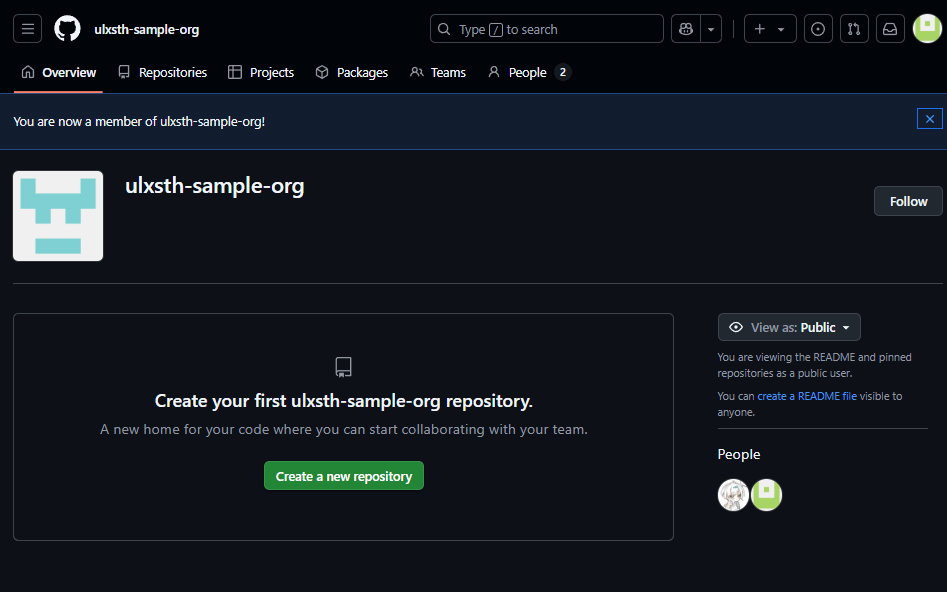The image size is (947, 592).
Task: Click the repository icon in empty-state card
Action: [x=344, y=367]
